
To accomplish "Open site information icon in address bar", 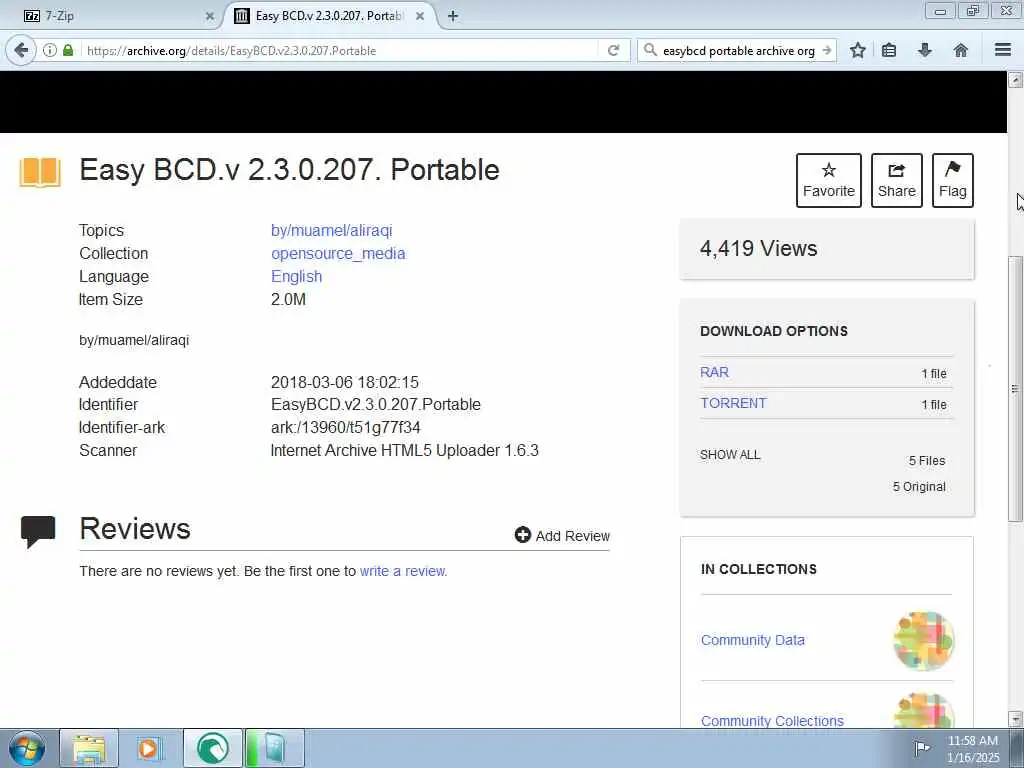I will (x=50, y=50).
